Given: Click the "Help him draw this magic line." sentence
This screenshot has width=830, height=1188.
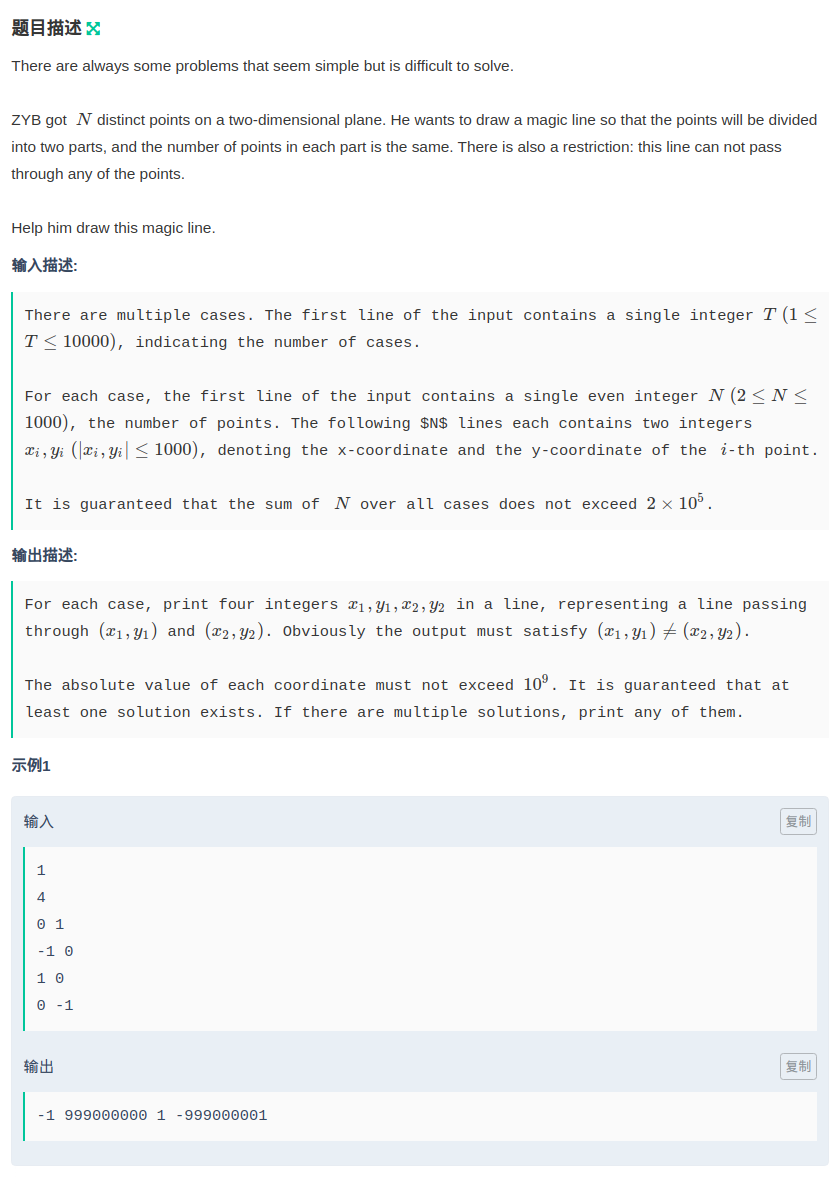Looking at the screenshot, I should (113, 228).
